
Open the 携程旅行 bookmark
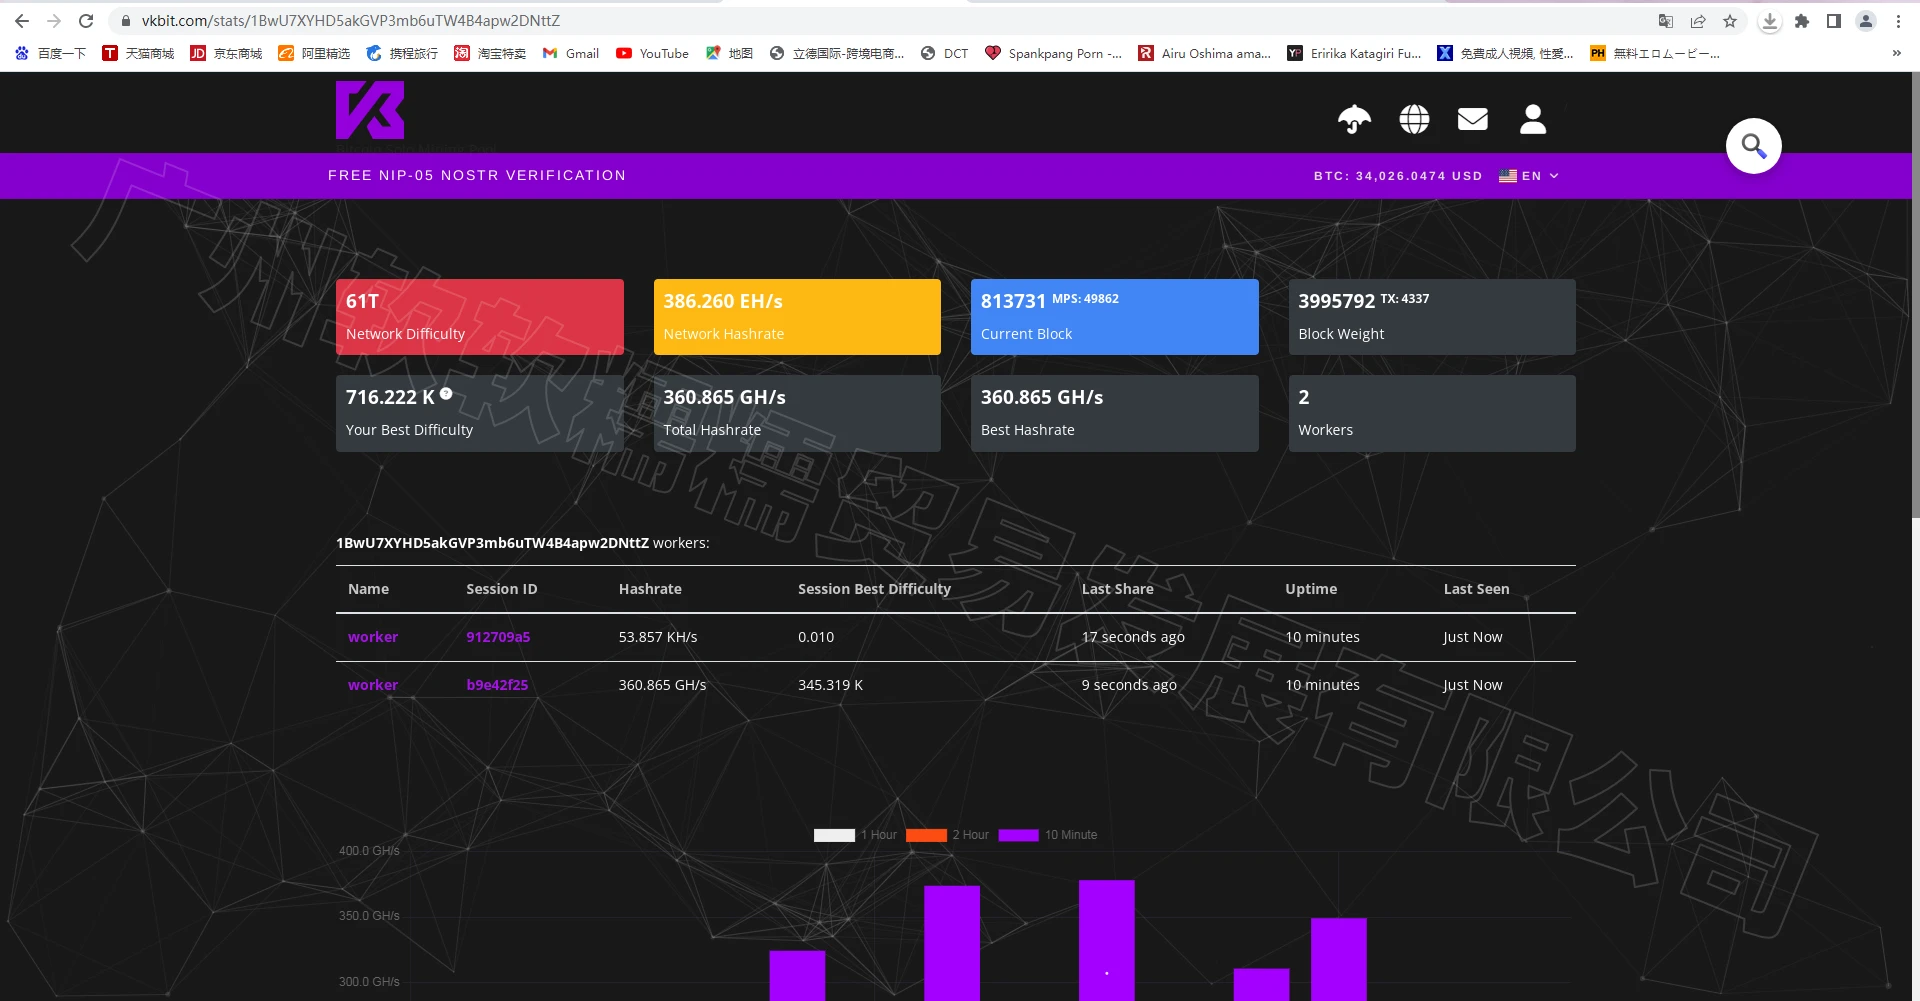coord(402,54)
